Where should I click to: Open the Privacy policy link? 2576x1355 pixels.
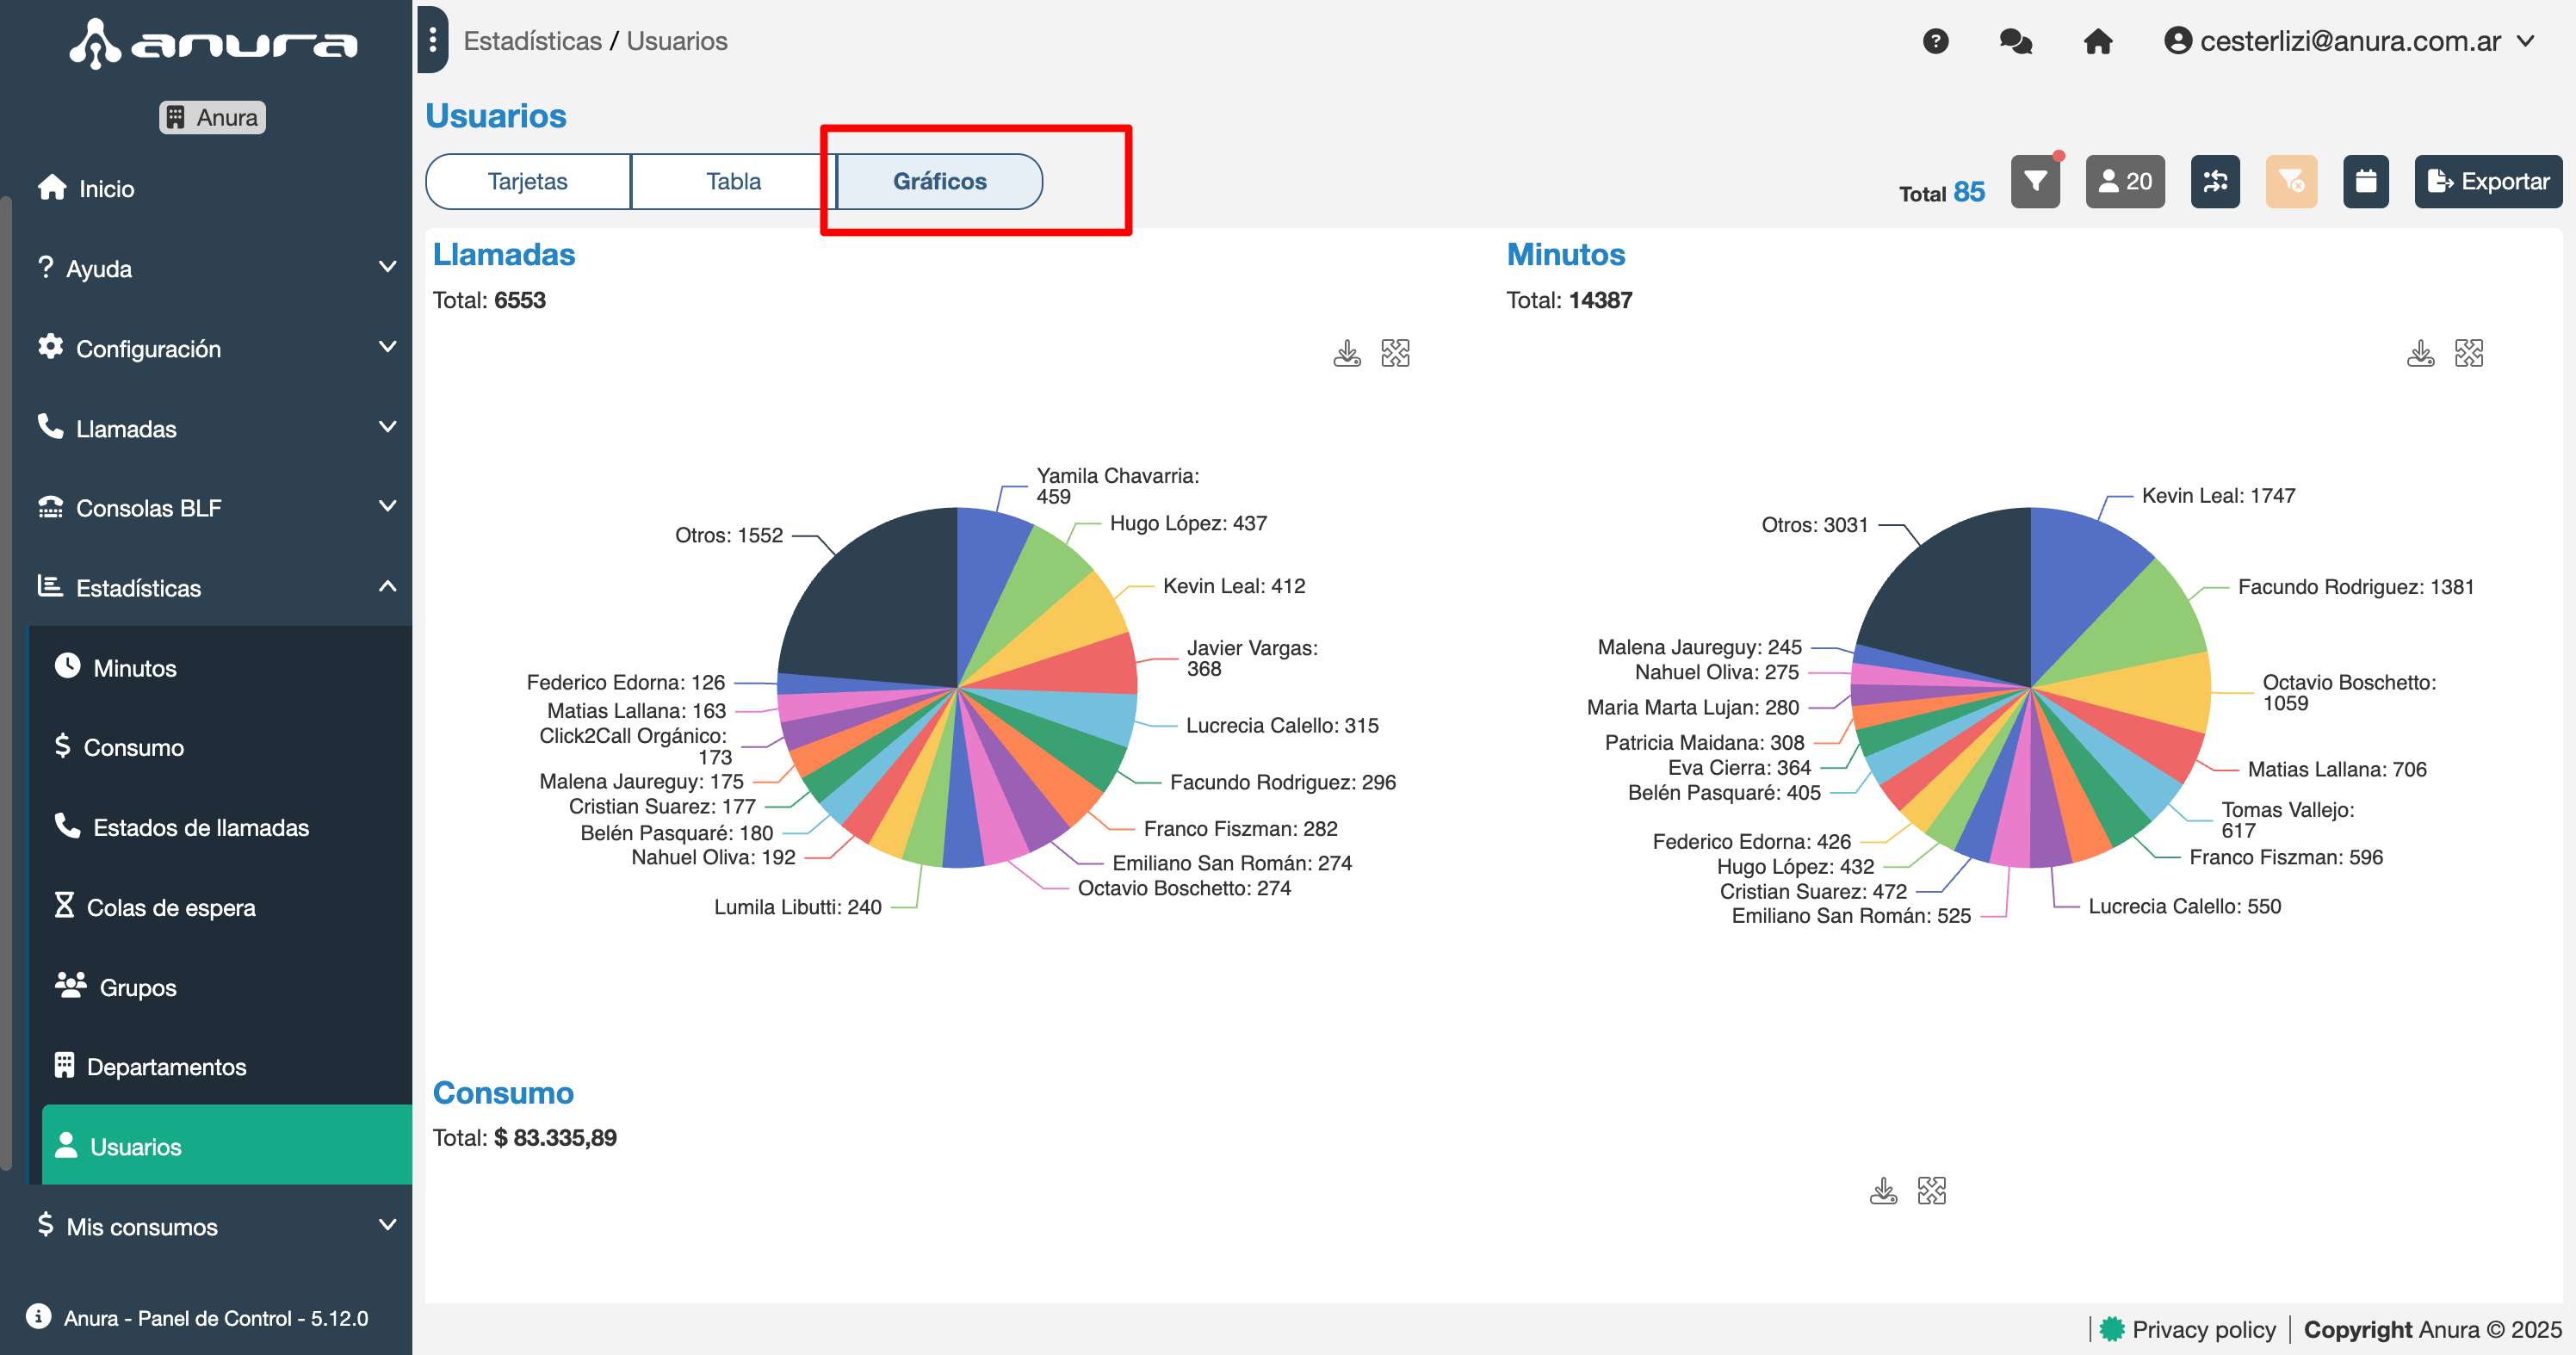tap(2203, 1329)
